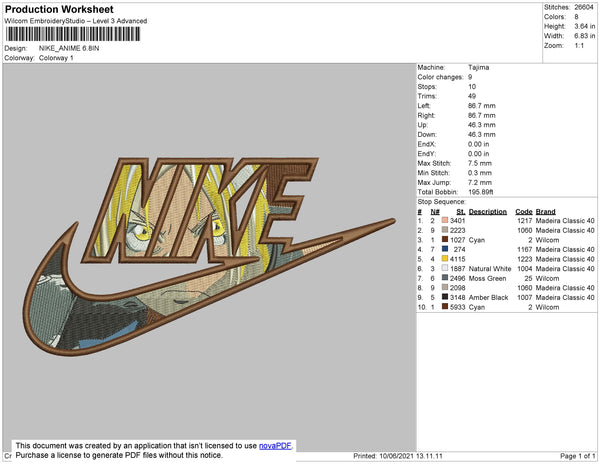Viewport: 600px width, 464px height.
Task: Pick the brown swatch for thread 5933
Action: point(443,308)
